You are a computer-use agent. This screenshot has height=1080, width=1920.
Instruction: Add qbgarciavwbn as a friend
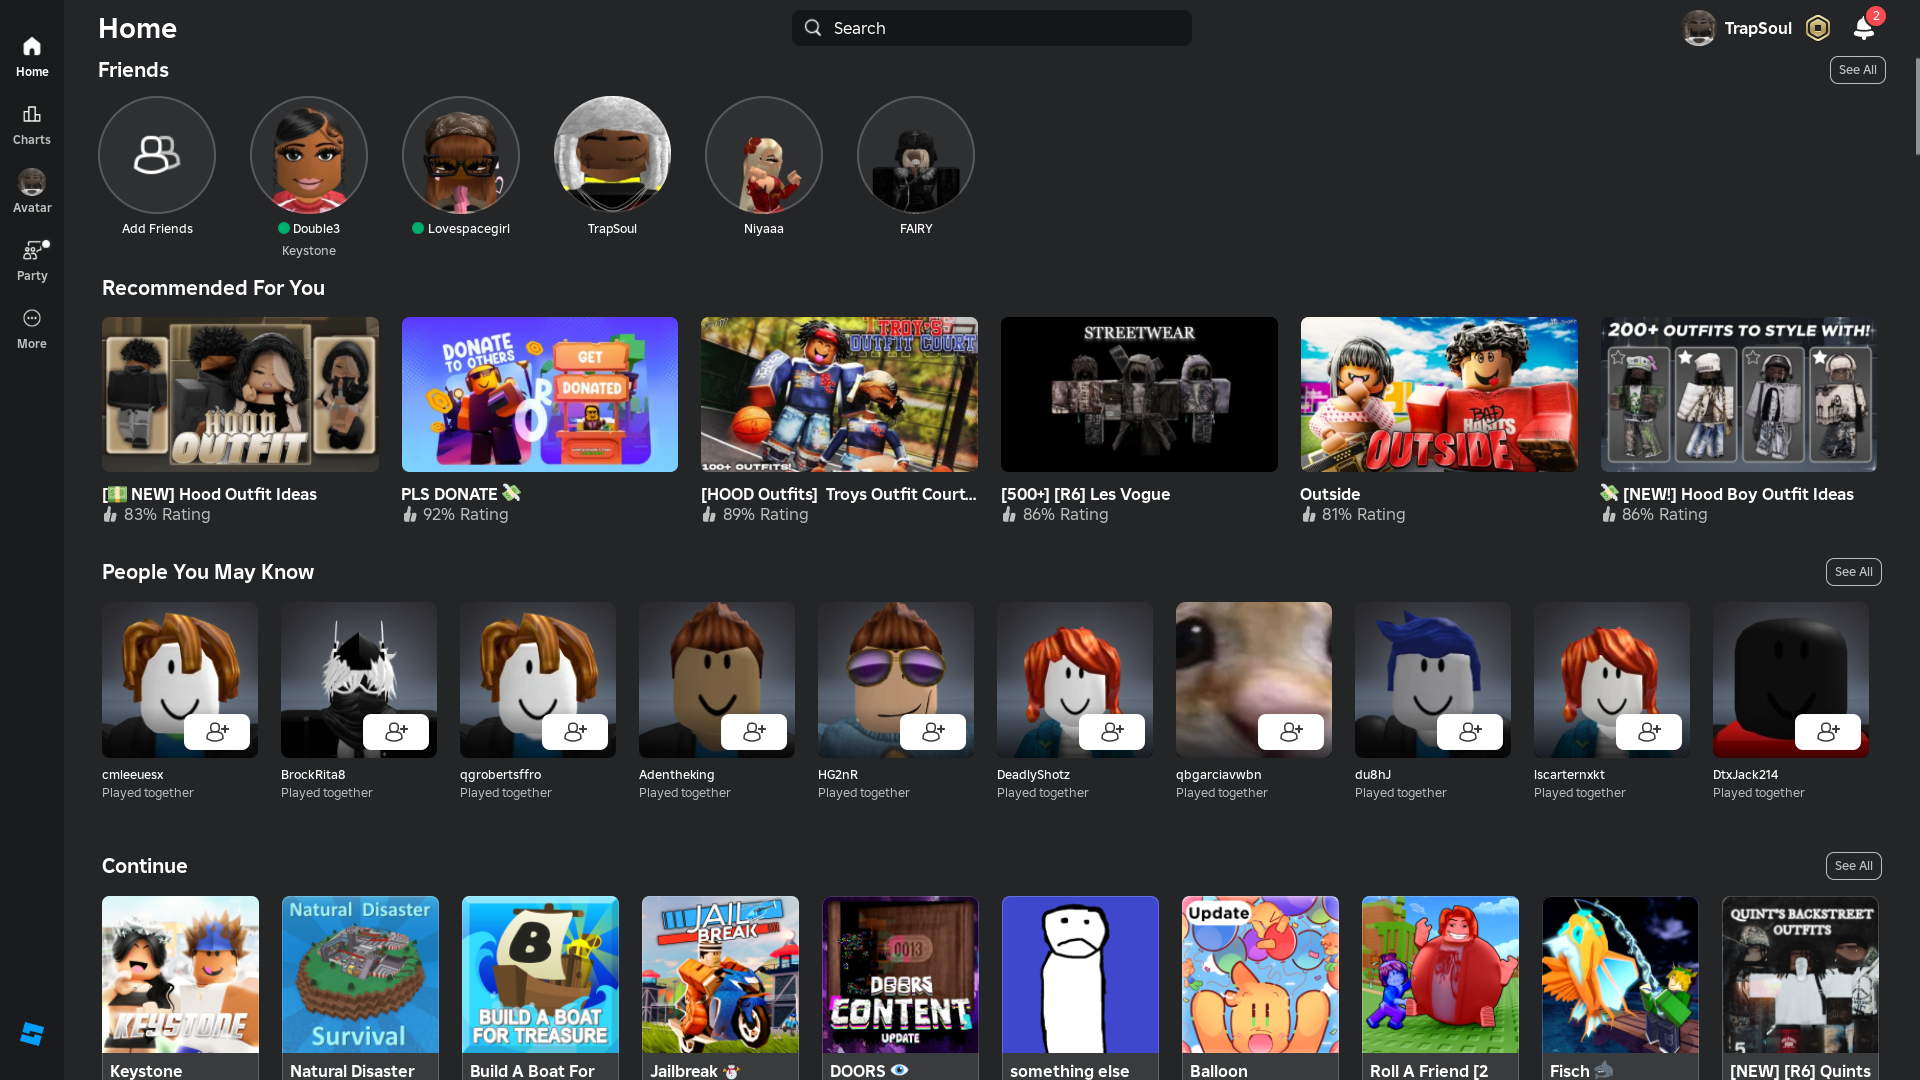coord(1291,732)
